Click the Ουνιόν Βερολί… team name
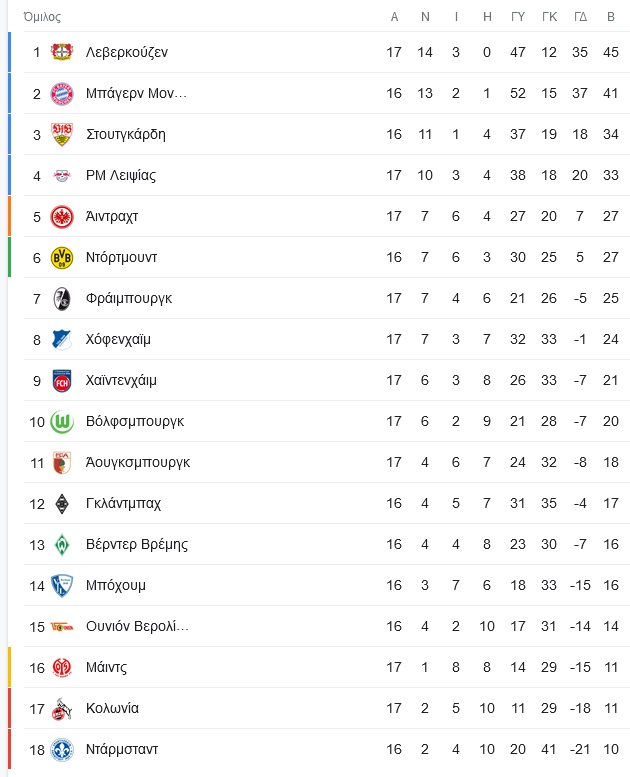 [137, 626]
